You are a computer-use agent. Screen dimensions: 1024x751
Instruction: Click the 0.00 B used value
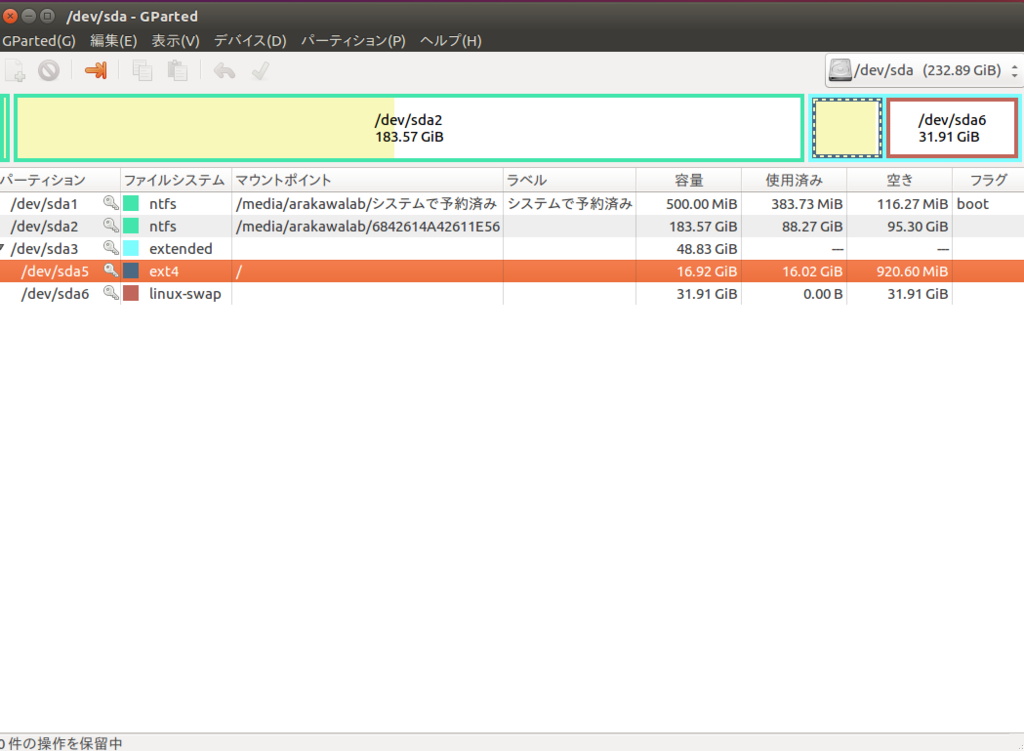point(823,294)
